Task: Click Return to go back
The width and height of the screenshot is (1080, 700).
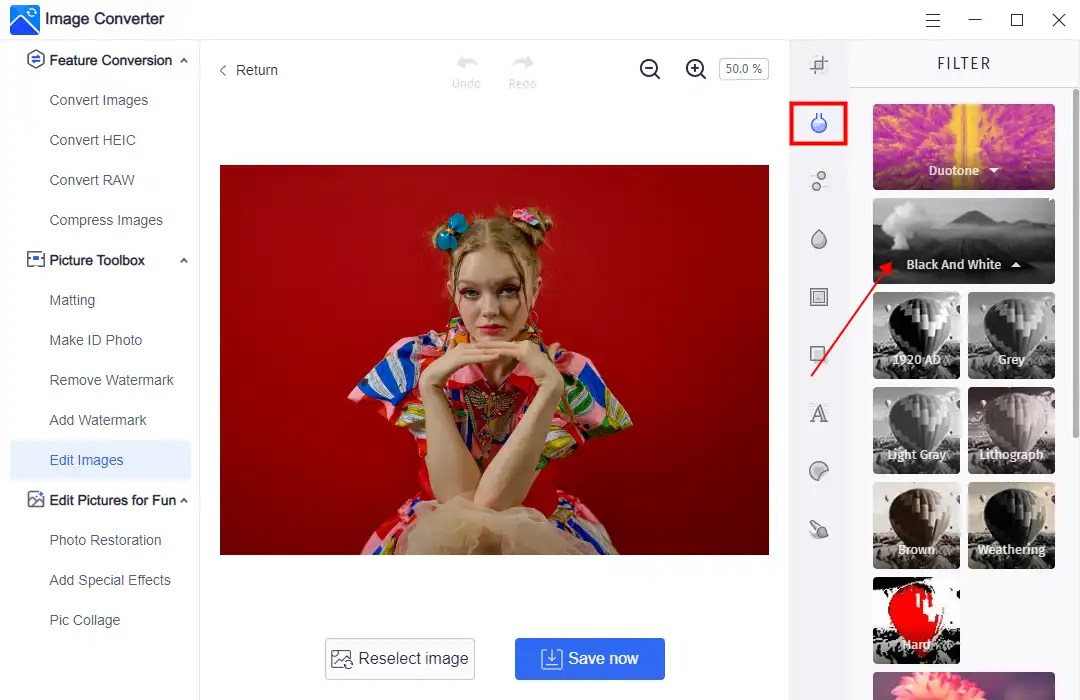Action: click(249, 70)
